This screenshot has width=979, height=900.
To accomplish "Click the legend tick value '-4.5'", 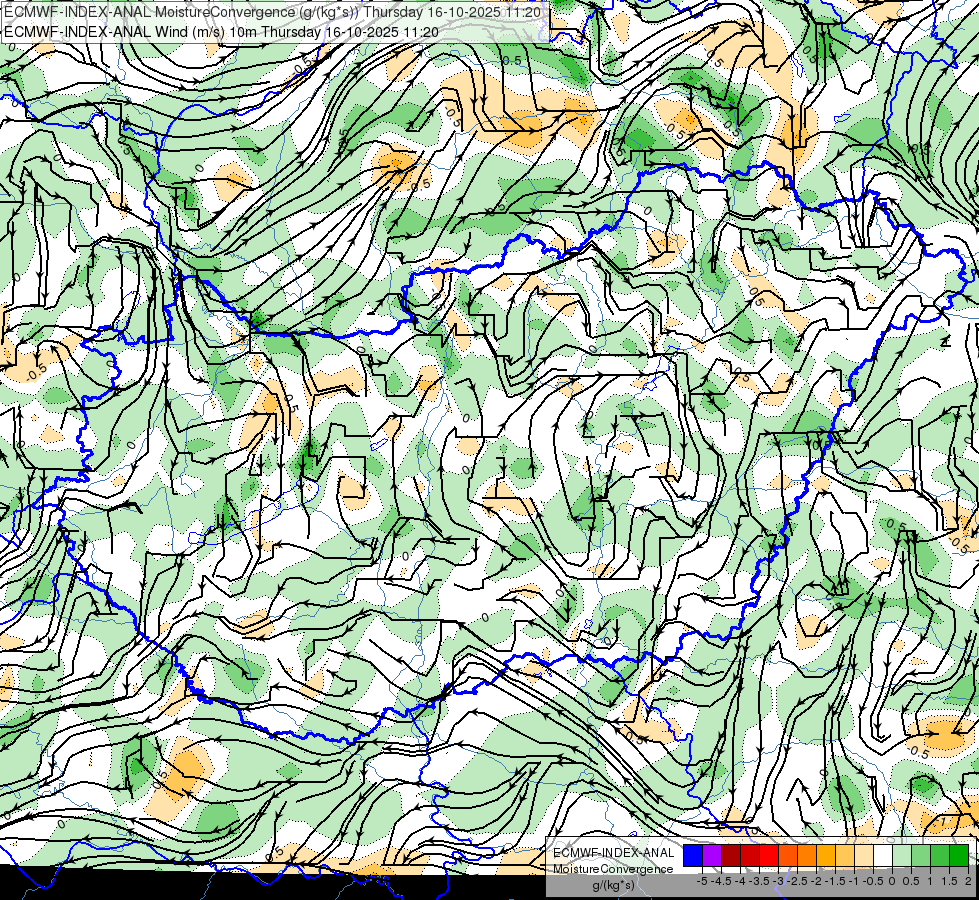I will pyautogui.click(x=721, y=881).
